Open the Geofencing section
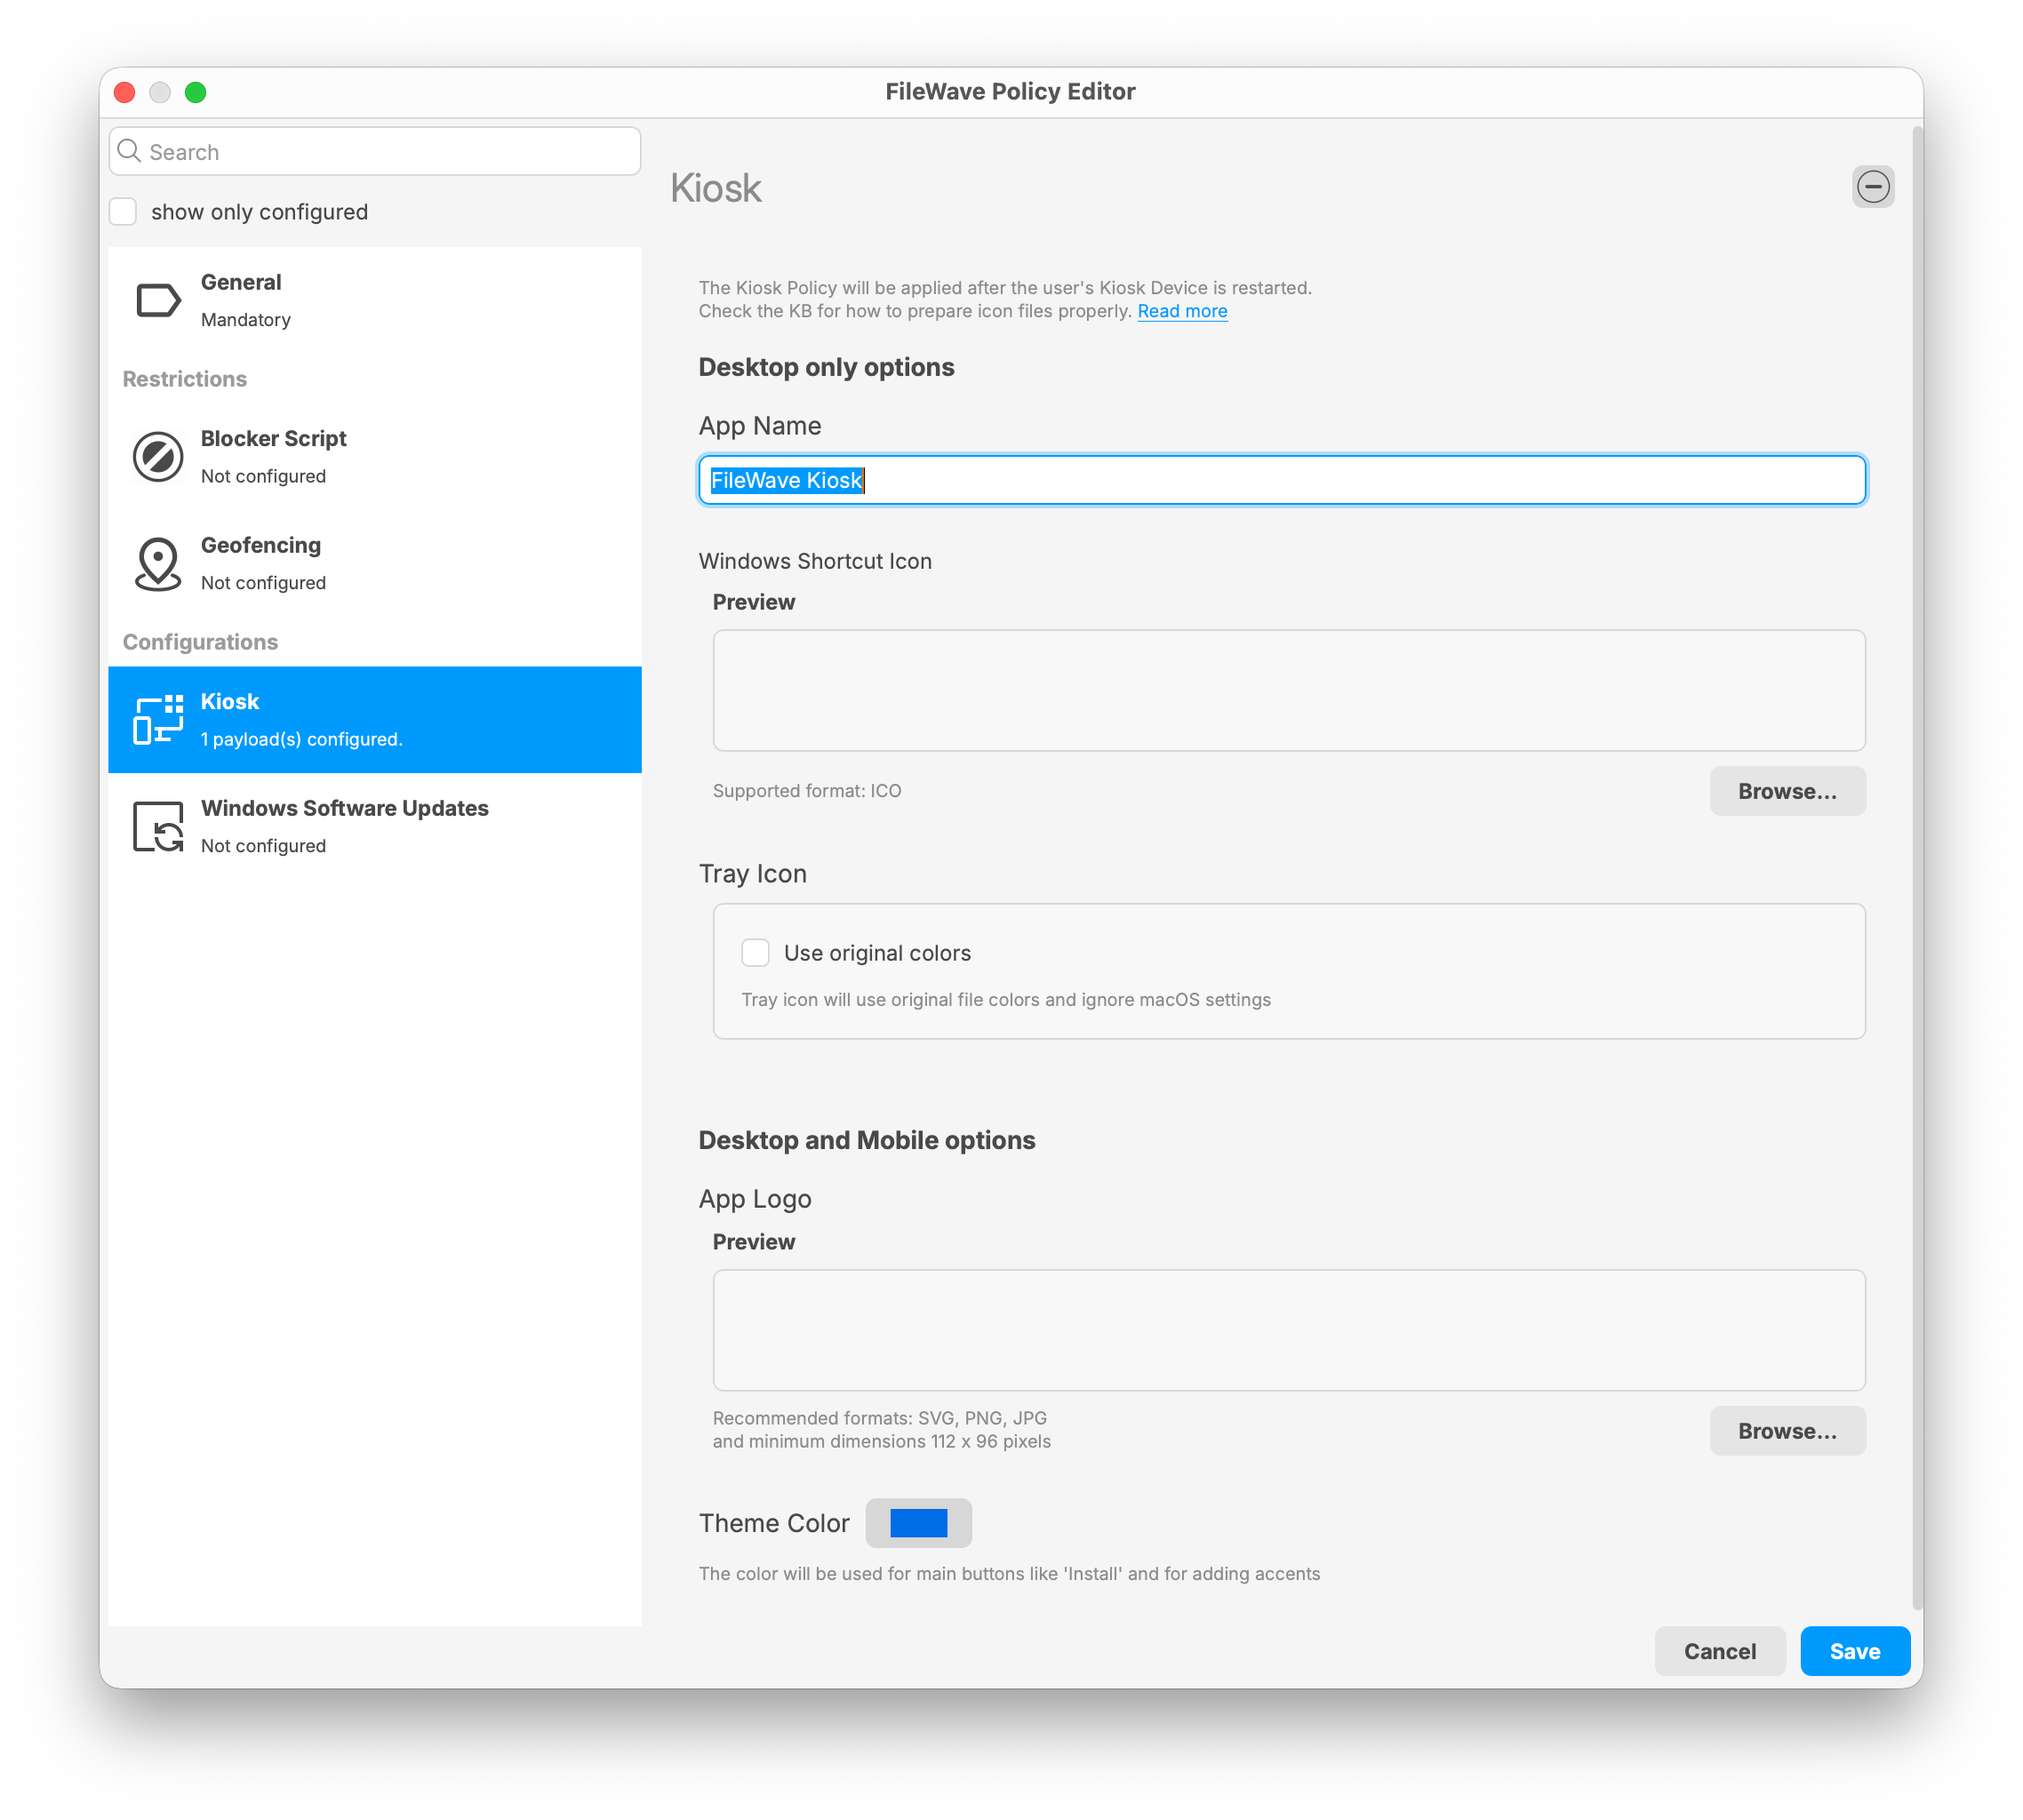2023x1820 pixels. 375,564
